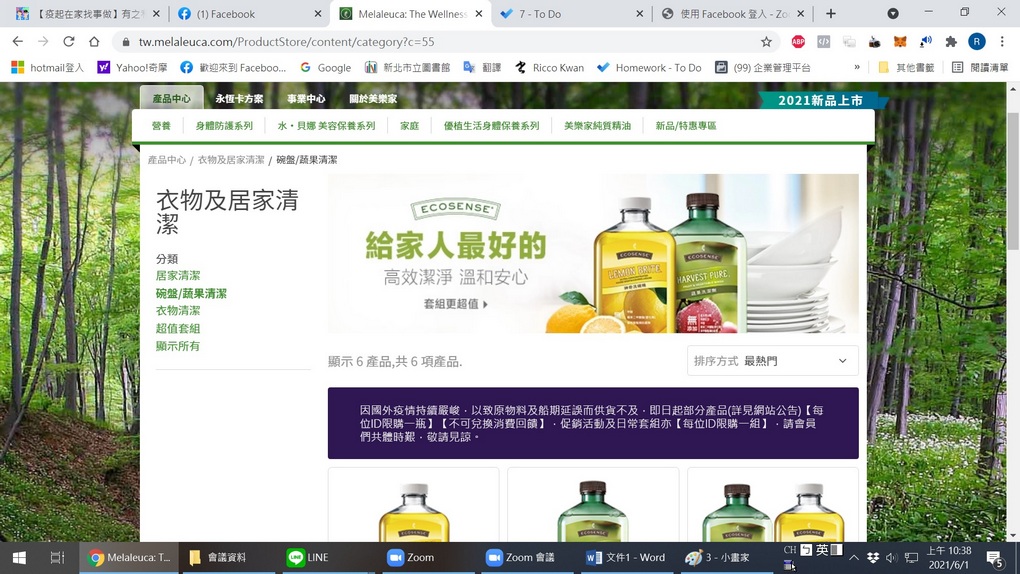Open the volume control in tray
Viewport: 1020px width, 574px height.
point(891,558)
